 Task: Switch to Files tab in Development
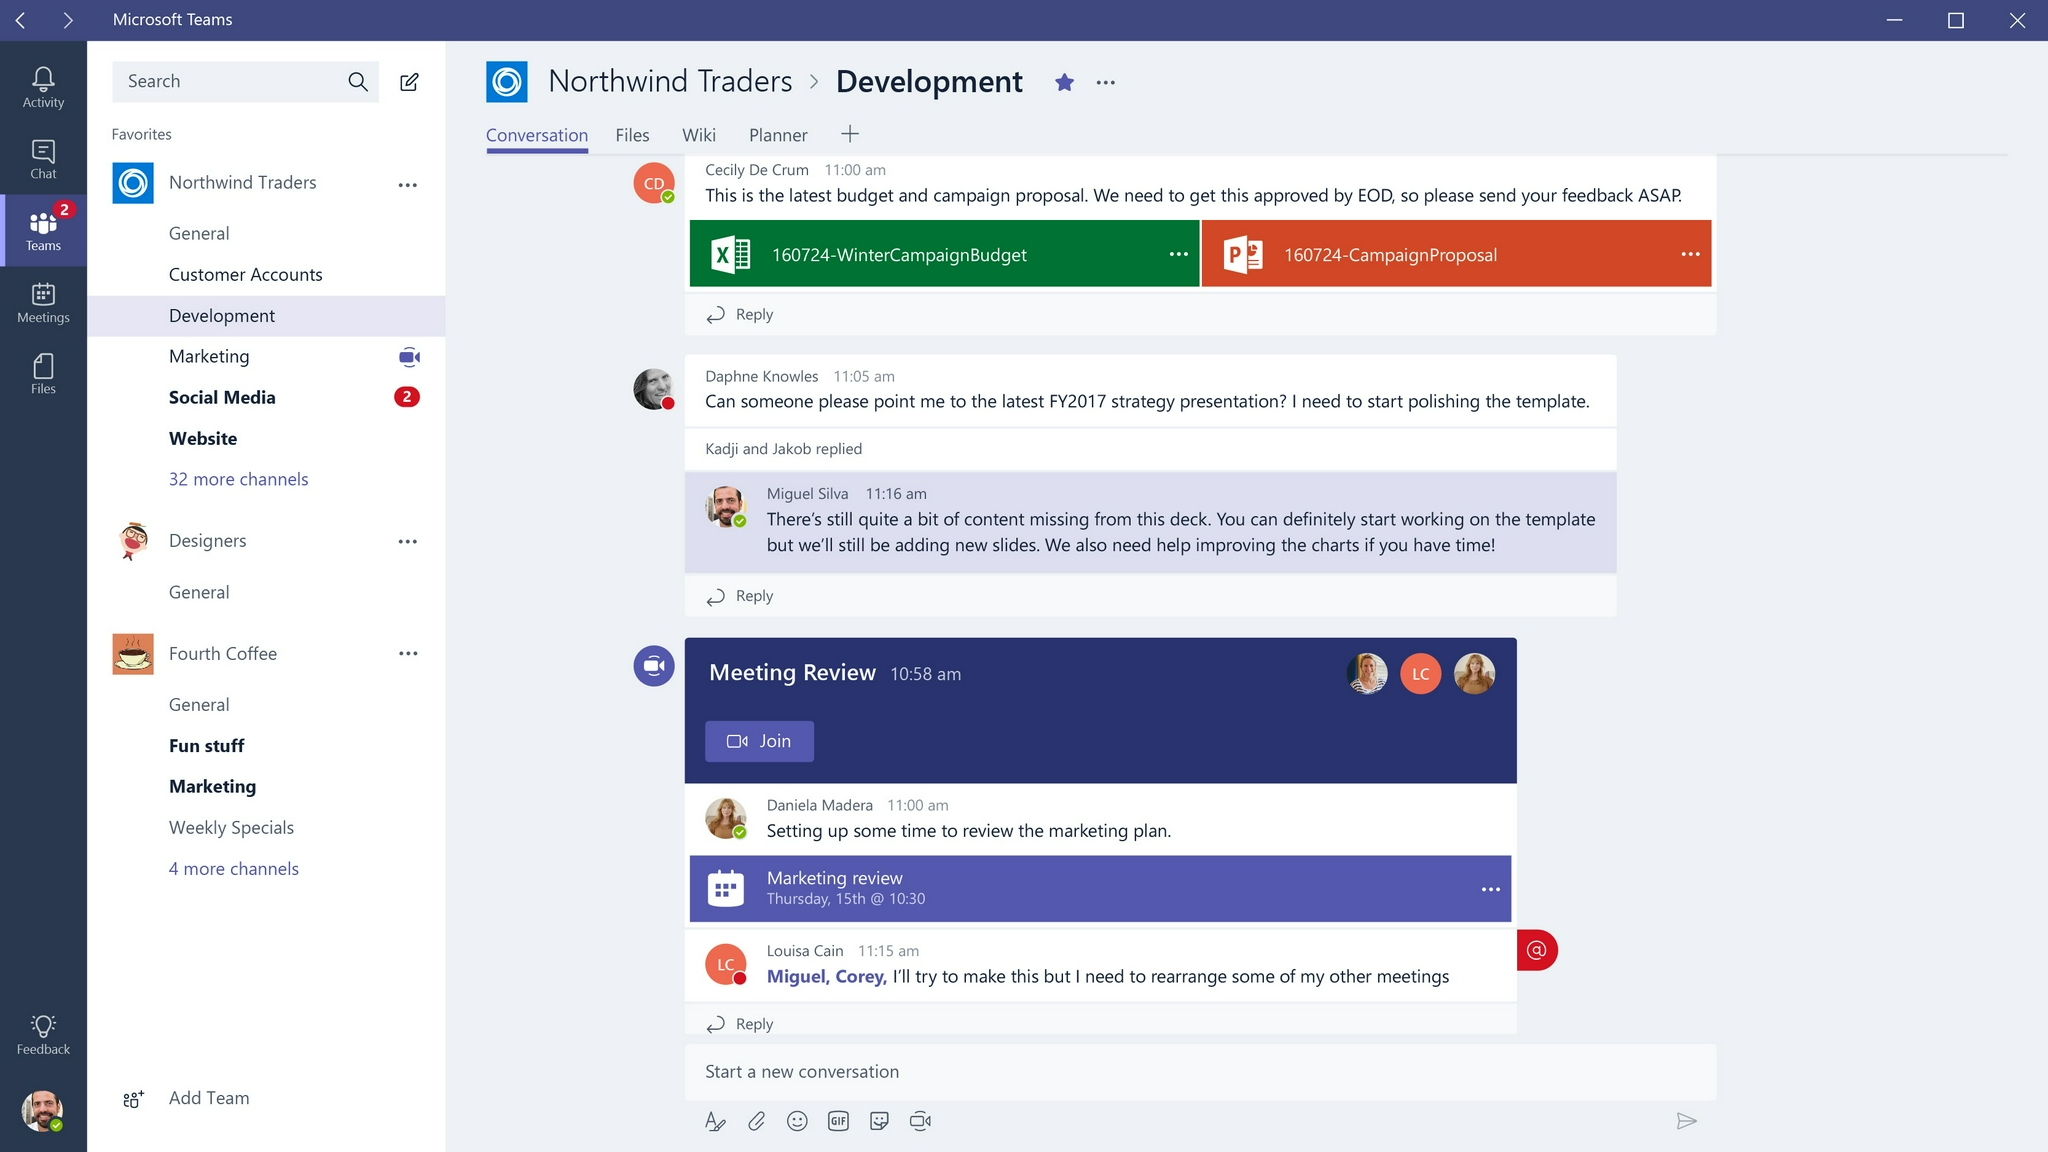[630, 134]
